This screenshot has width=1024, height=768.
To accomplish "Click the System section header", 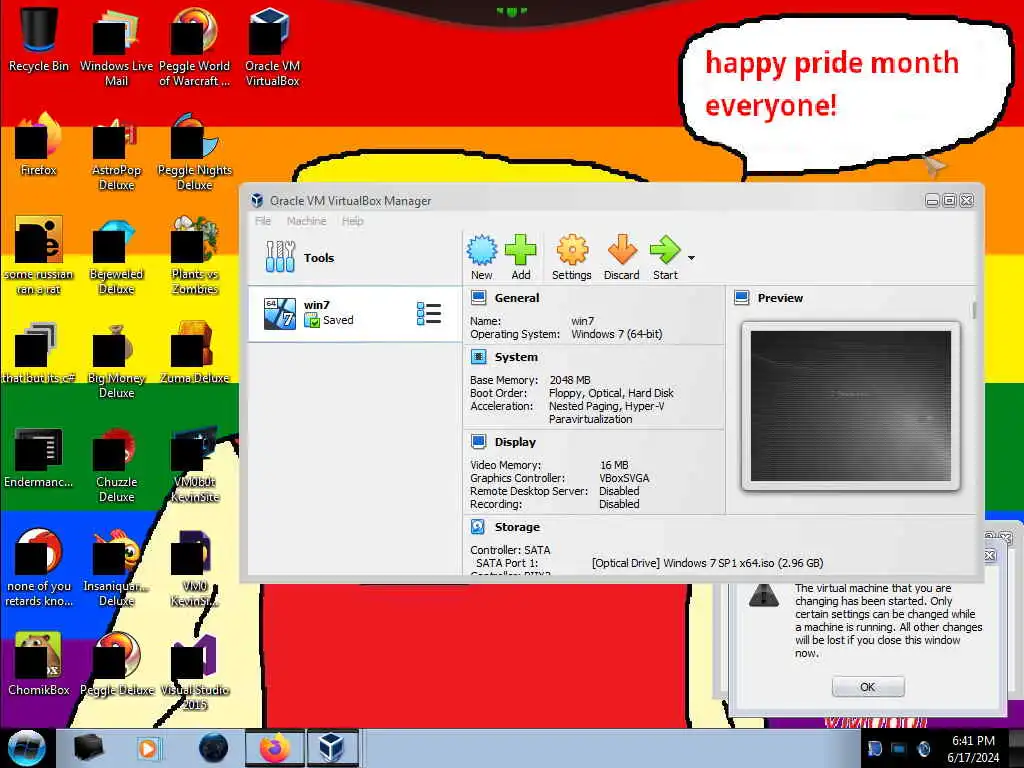I will tap(516, 357).
